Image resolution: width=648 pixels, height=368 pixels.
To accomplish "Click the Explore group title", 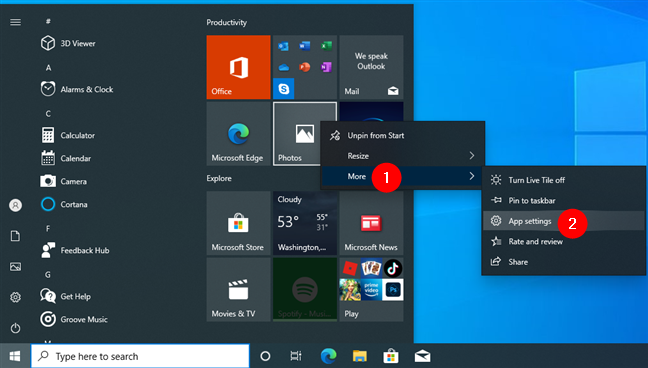I will coord(219,178).
